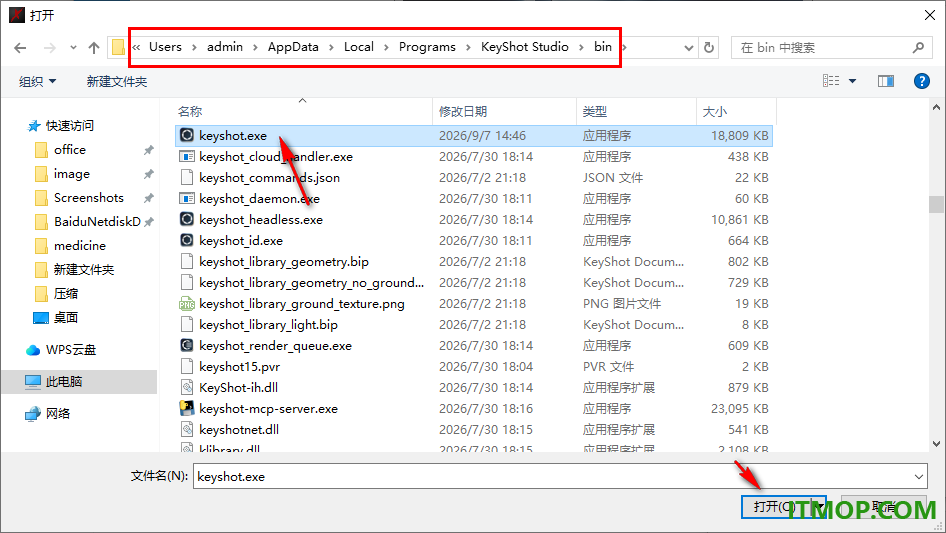The width and height of the screenshot is (946, 533).
Task: Sort files by 类型 column
Action: point(636,111)
